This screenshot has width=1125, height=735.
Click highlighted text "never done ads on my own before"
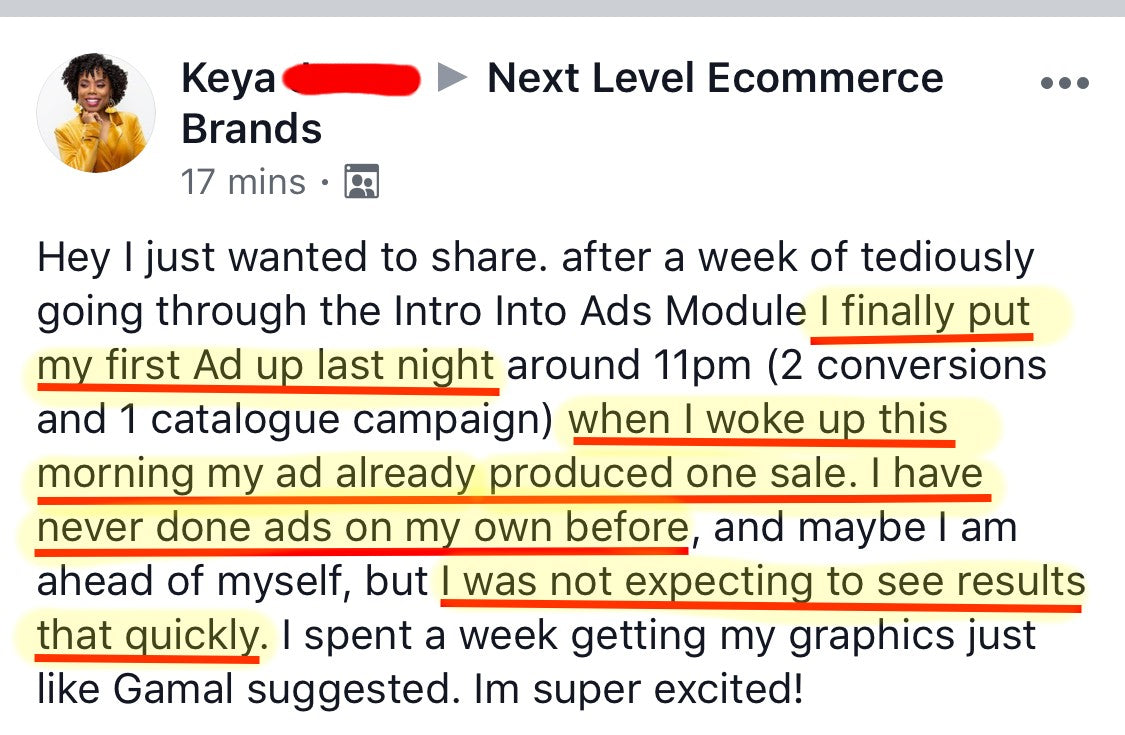[361, 527]
